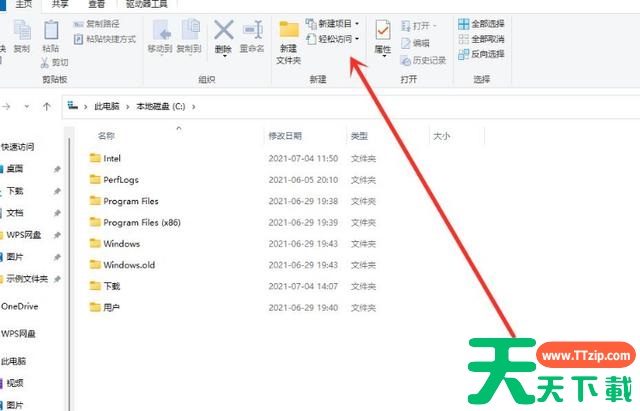Screen dimensions: 640x411
Task: Click the address bar drive icon
Action: point(73,106)
